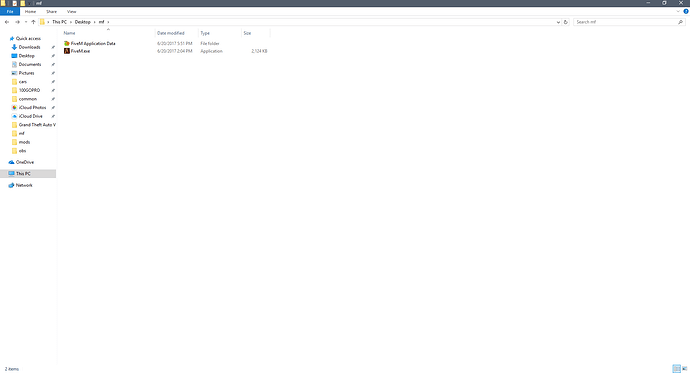This screenshot has height=373, width=690.
Task: Open the File menu
Action: (10, 11)
